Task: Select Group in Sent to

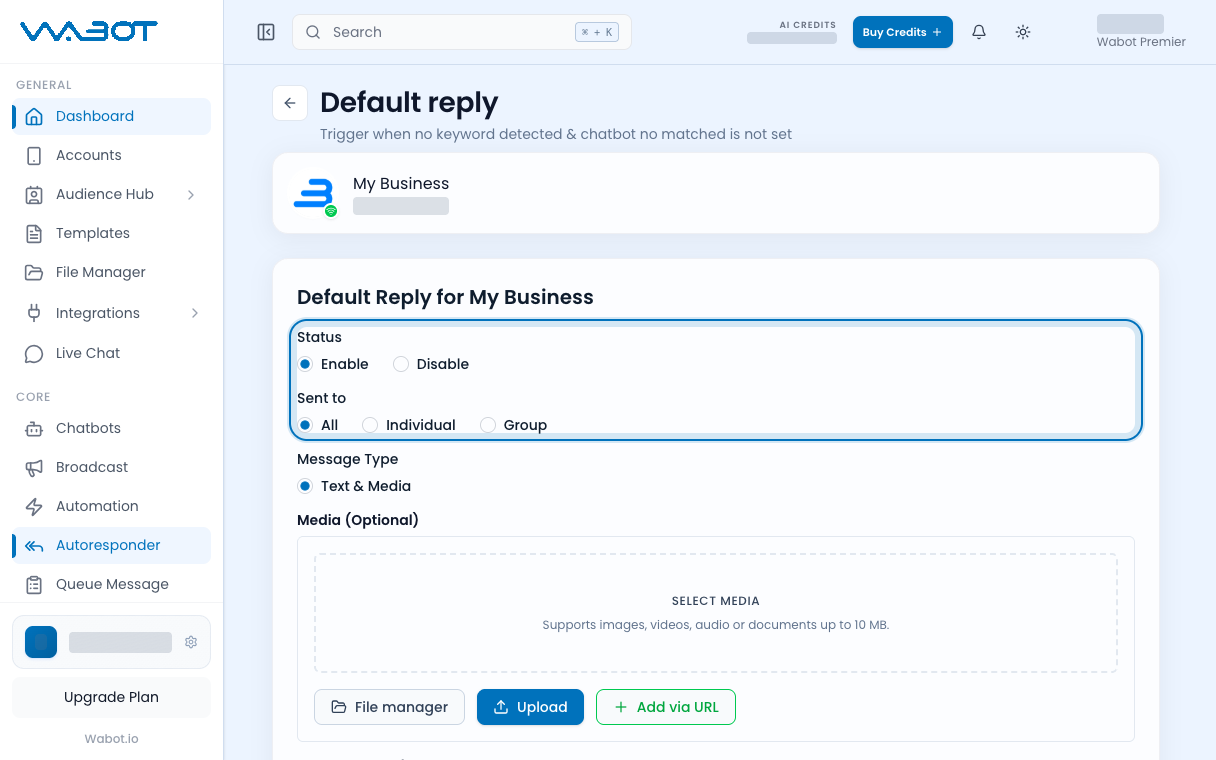Action: coord(488,425)
